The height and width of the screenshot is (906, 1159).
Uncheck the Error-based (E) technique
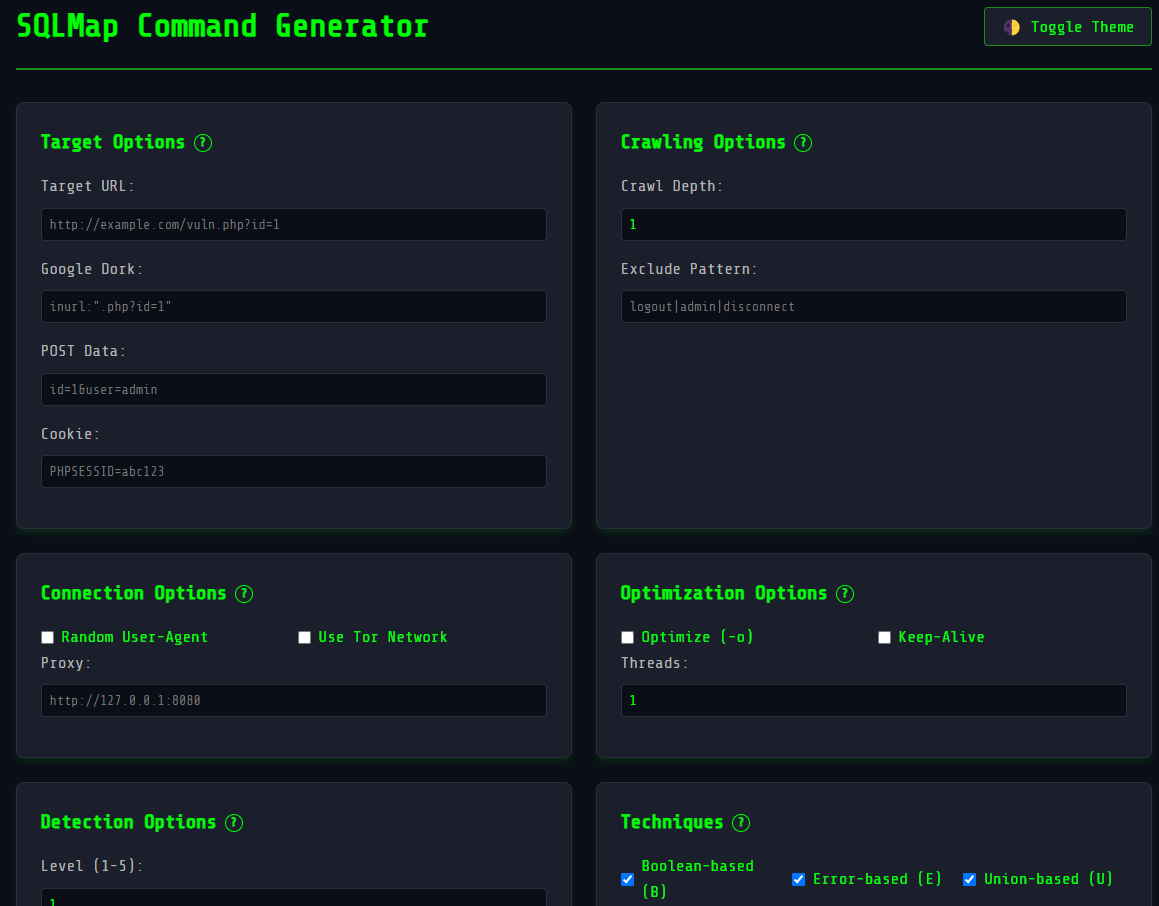click(x=798, y=879)
